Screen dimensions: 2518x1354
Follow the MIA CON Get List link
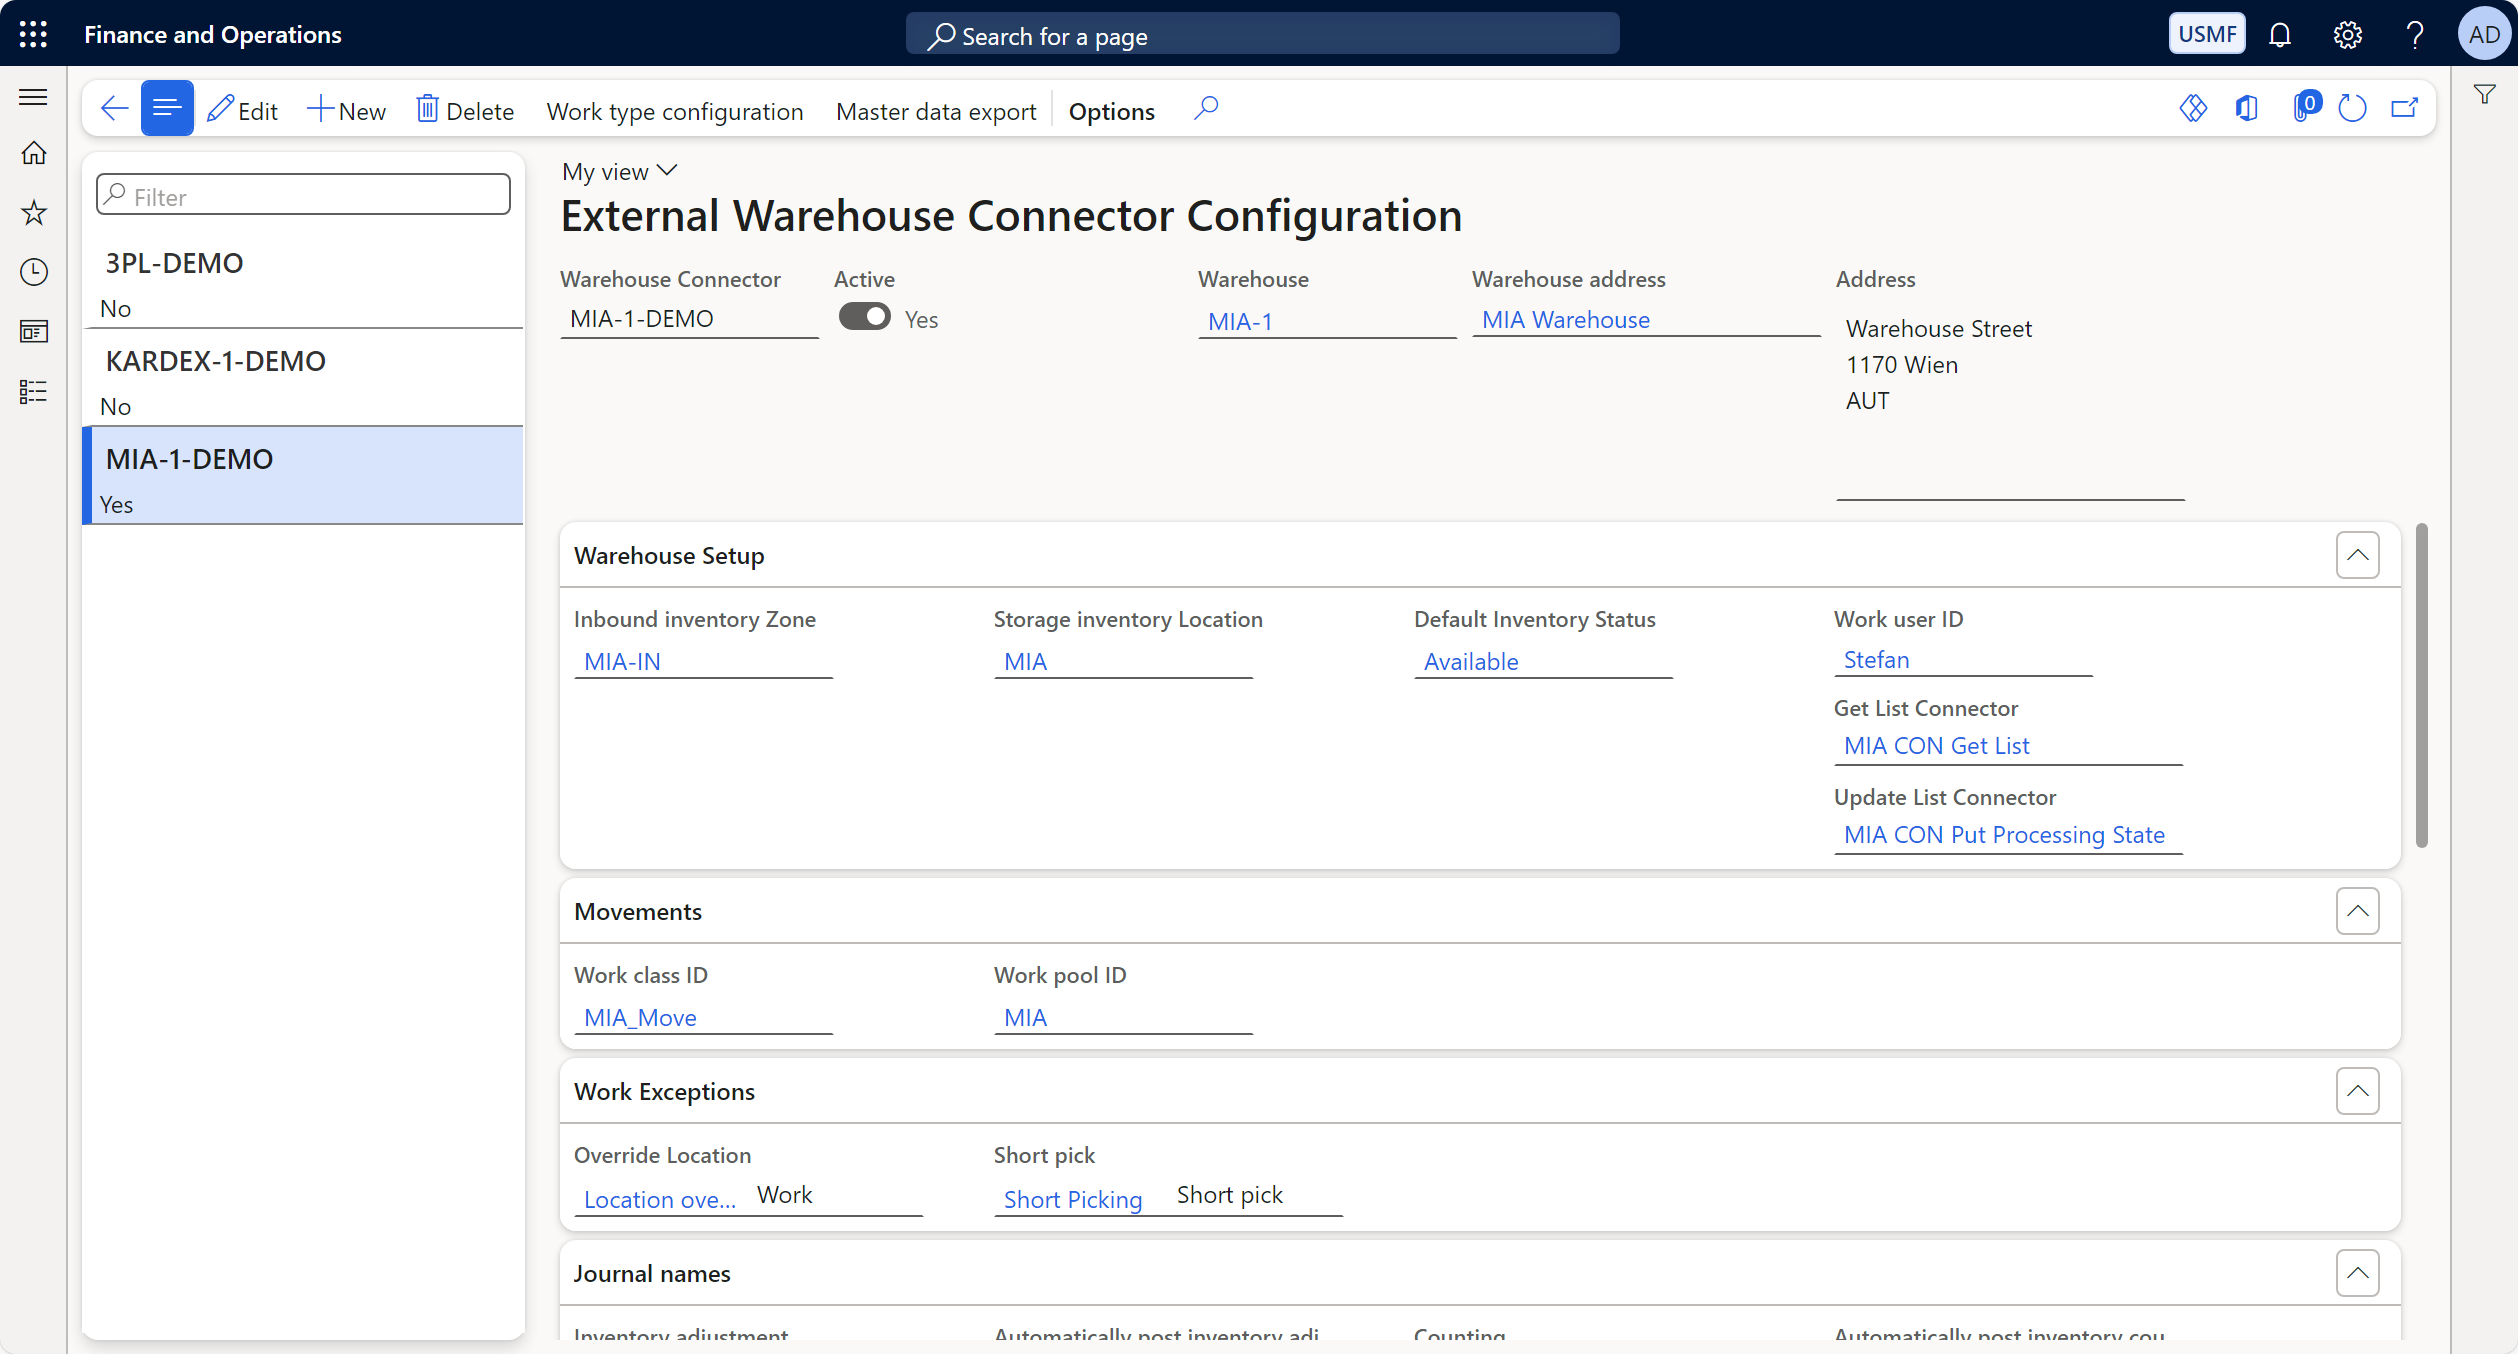pyautogui.click(x=1936, y=746)
